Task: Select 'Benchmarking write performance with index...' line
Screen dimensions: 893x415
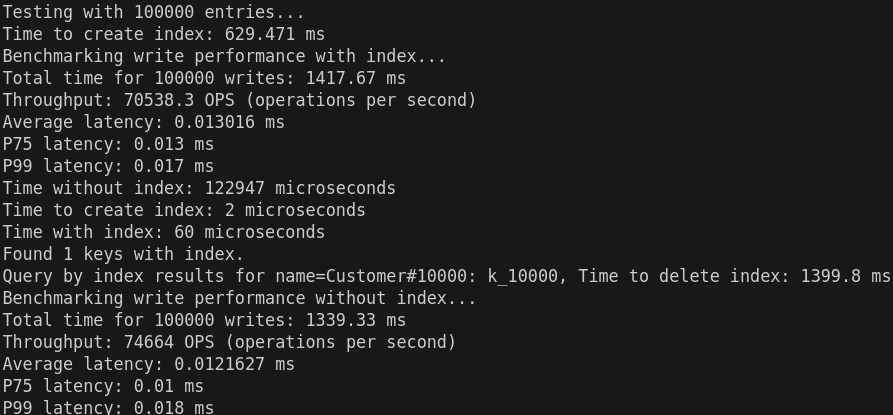Action: tap(224, 56)
